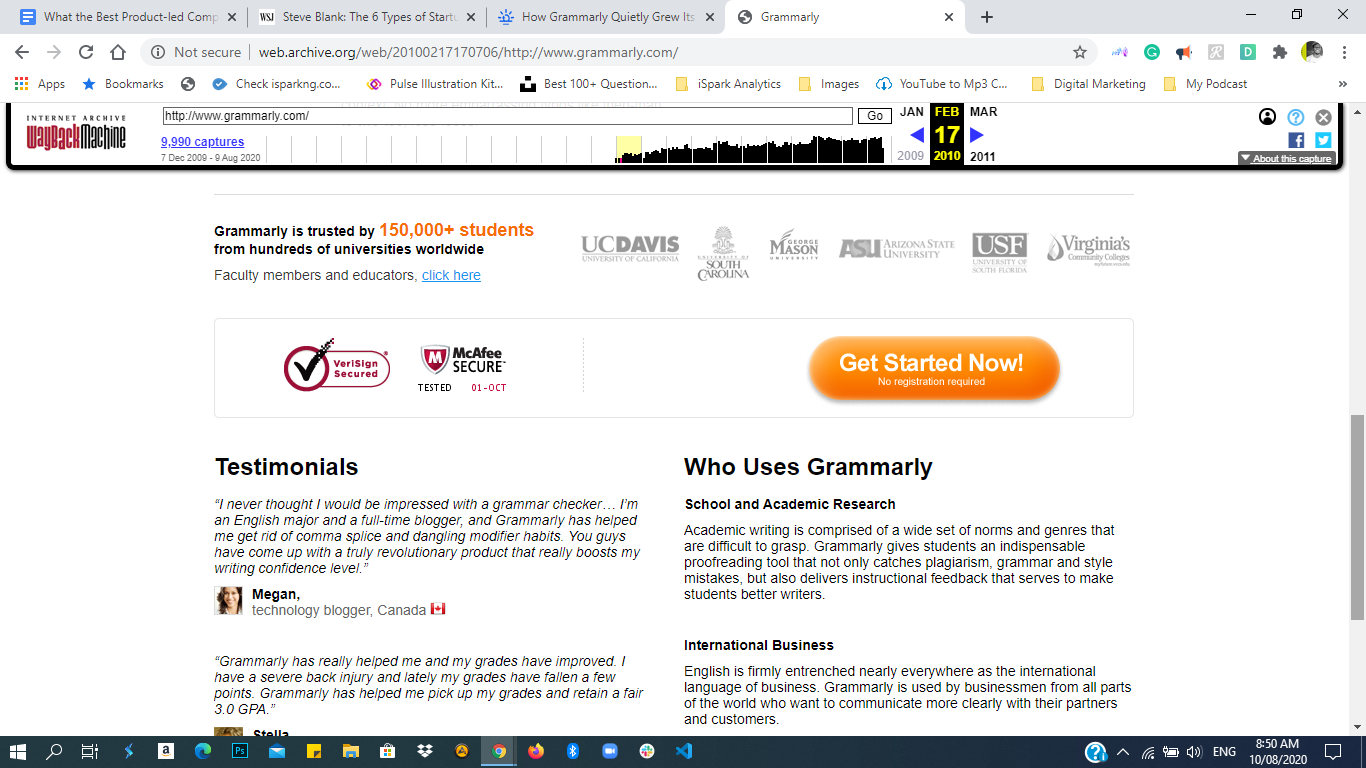
Task: Open Zoom from the taskbar
Action: pos(610,750)
